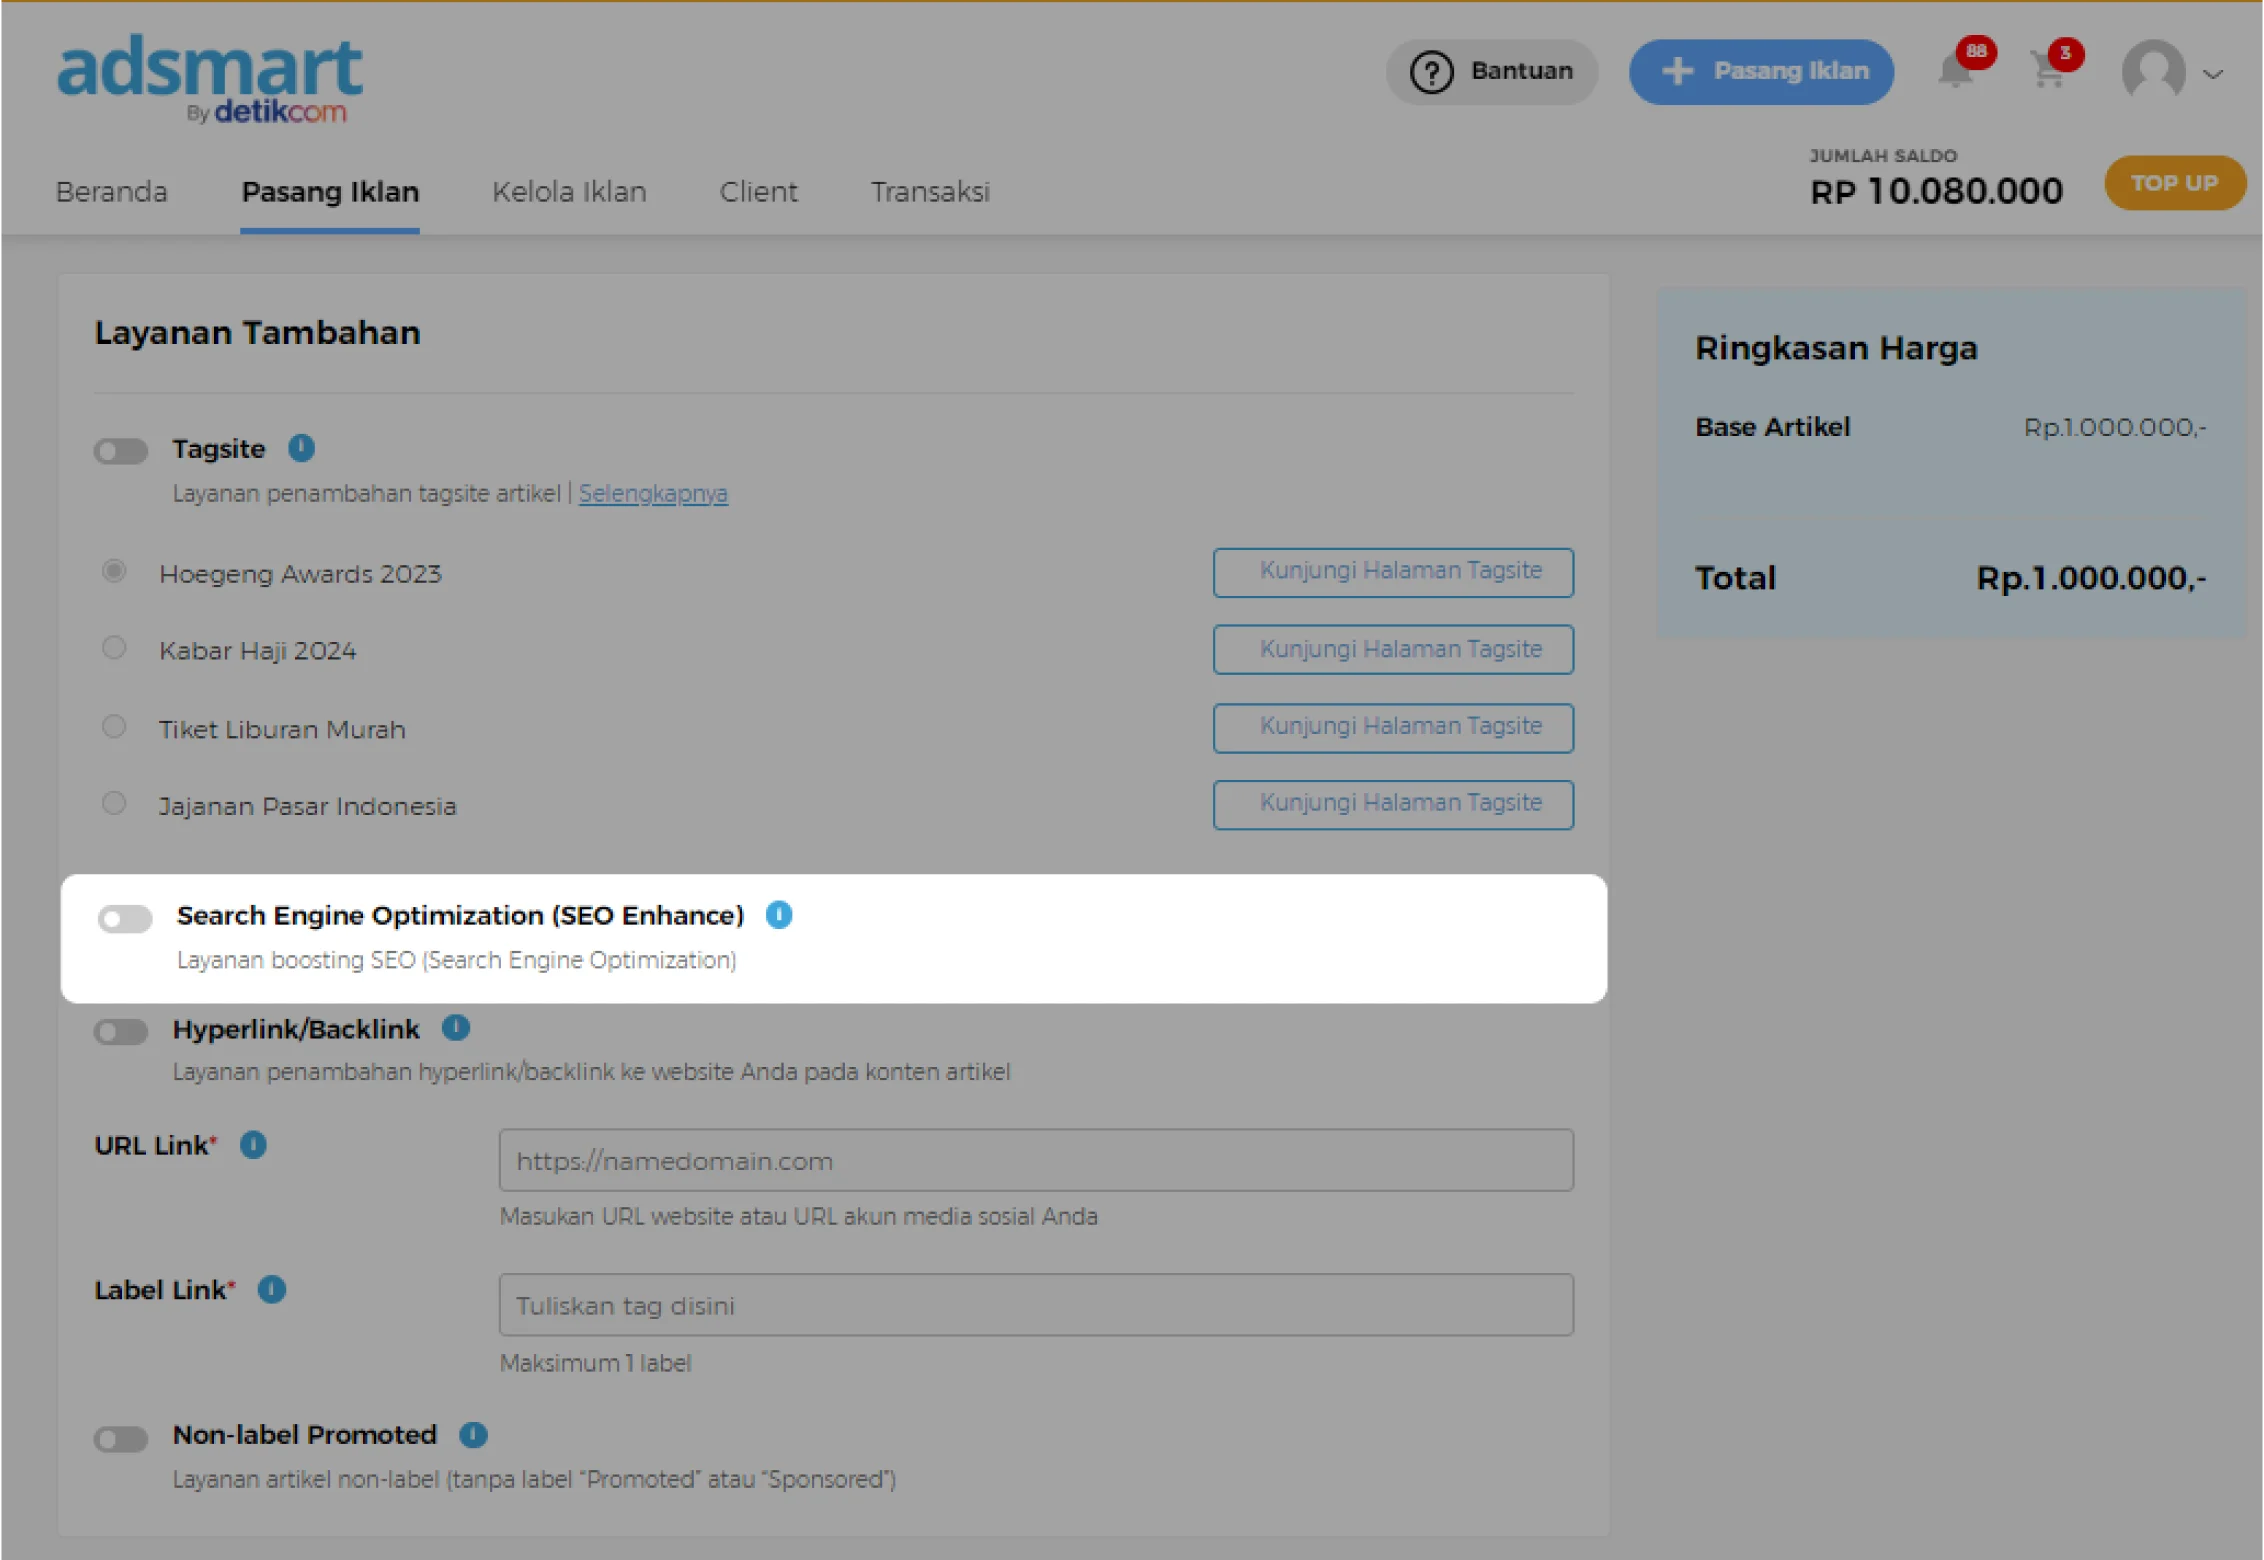Open the Transaksi tab
This screenshot has height=1560, width=2264.
[x=930, y=192]
